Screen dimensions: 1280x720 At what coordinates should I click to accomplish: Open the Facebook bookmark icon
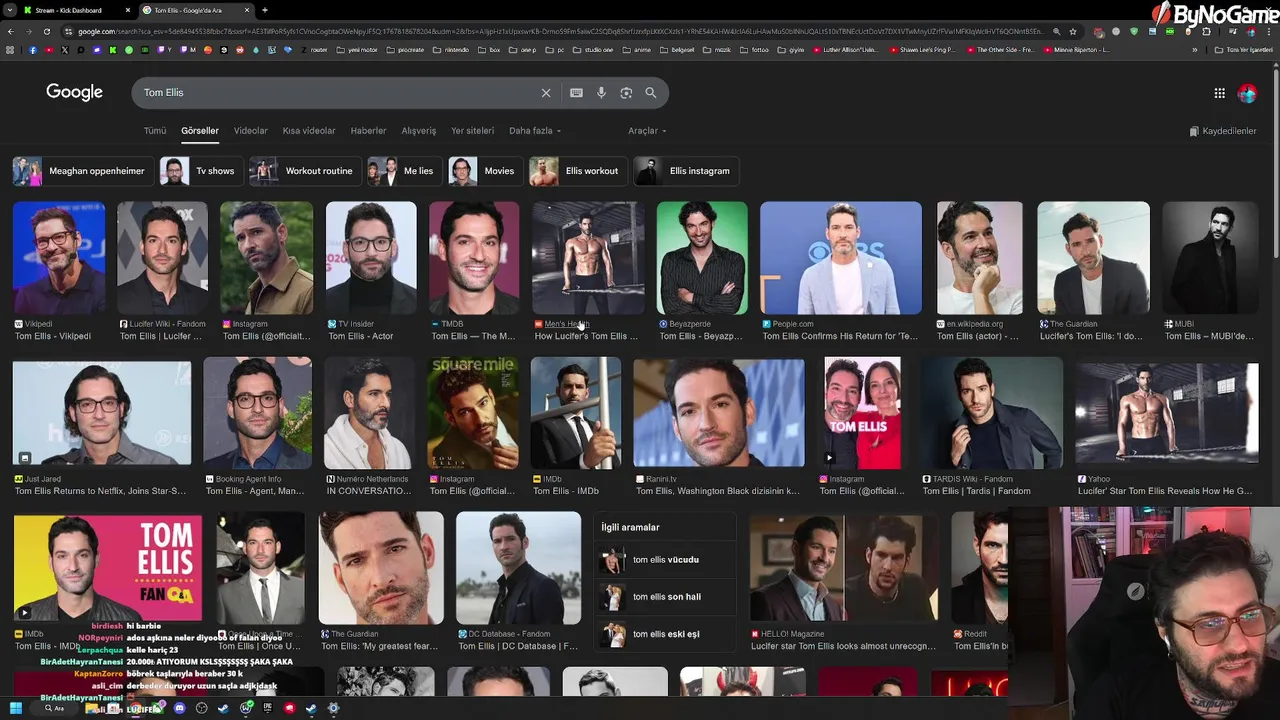[33, 49]
